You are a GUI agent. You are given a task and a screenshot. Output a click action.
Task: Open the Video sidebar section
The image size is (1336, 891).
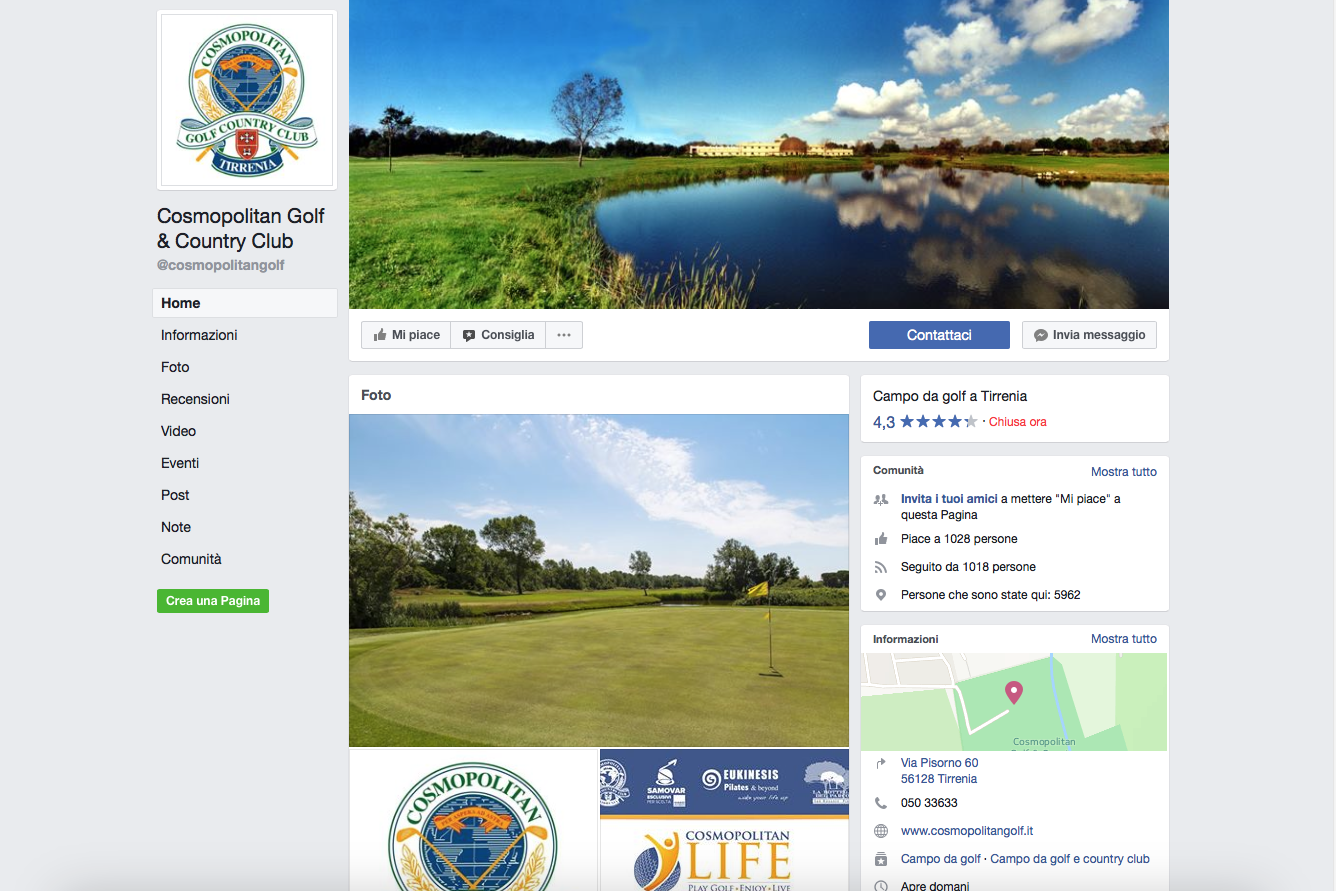178,431
